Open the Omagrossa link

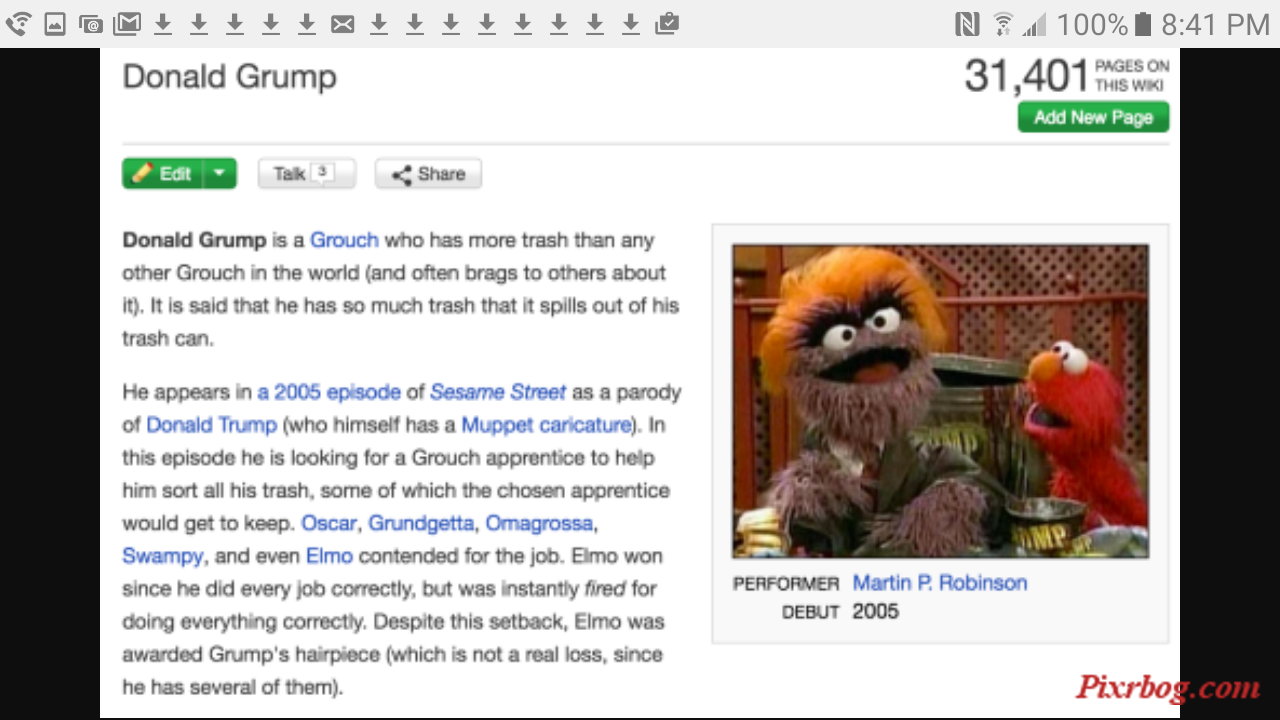coord(540,523)
